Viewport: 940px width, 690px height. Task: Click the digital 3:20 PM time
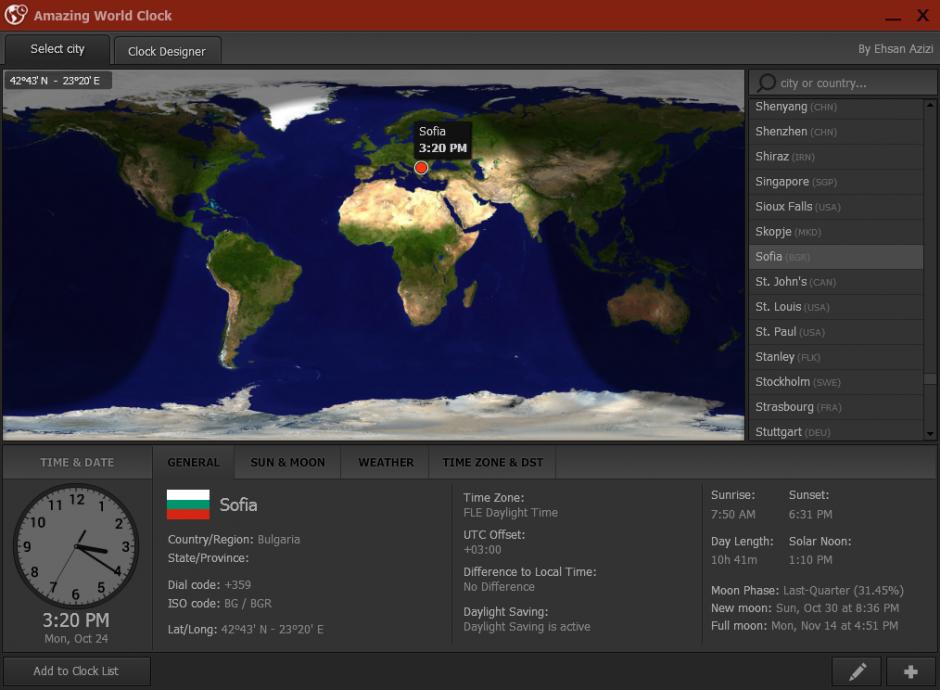(76, 620)
